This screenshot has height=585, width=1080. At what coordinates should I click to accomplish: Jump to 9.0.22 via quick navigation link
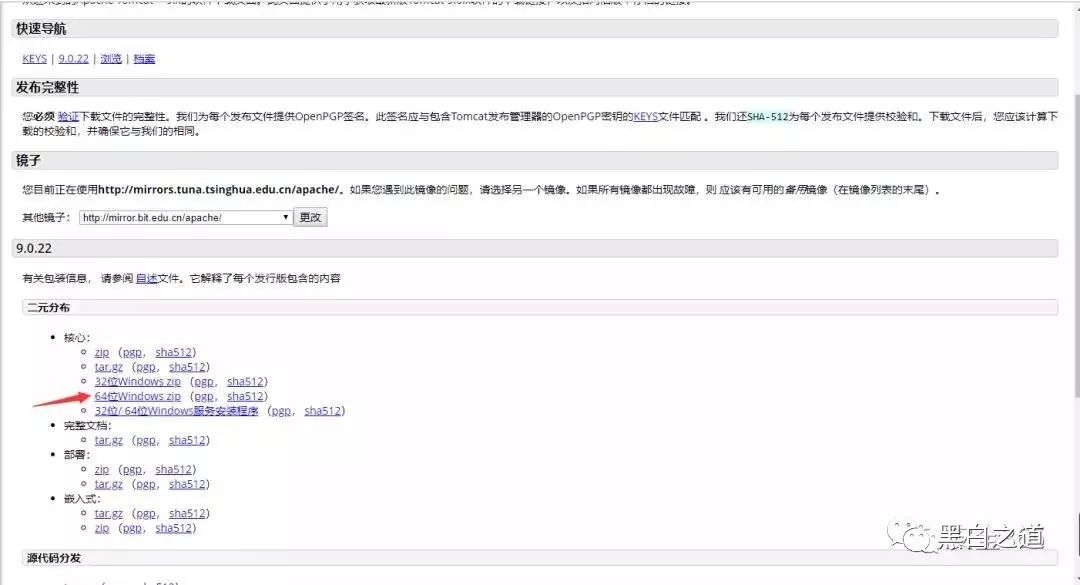click(x=74, y=59)
